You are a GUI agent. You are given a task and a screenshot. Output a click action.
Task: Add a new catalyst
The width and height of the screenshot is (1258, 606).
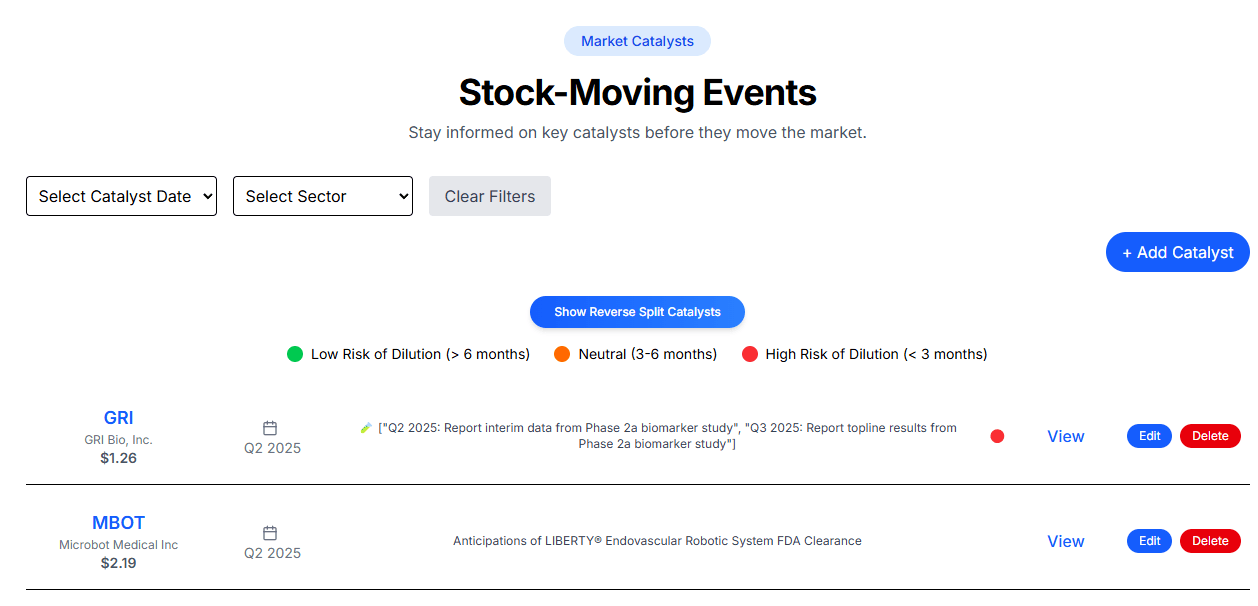[x=1178, y=252]
